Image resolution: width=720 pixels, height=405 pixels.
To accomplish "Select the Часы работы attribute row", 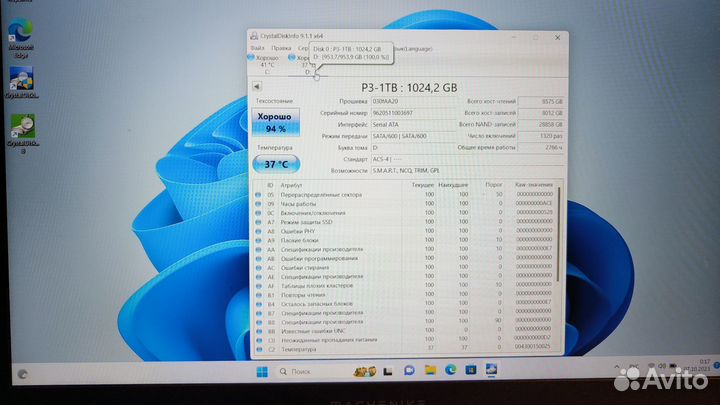I will click(404, 204).
